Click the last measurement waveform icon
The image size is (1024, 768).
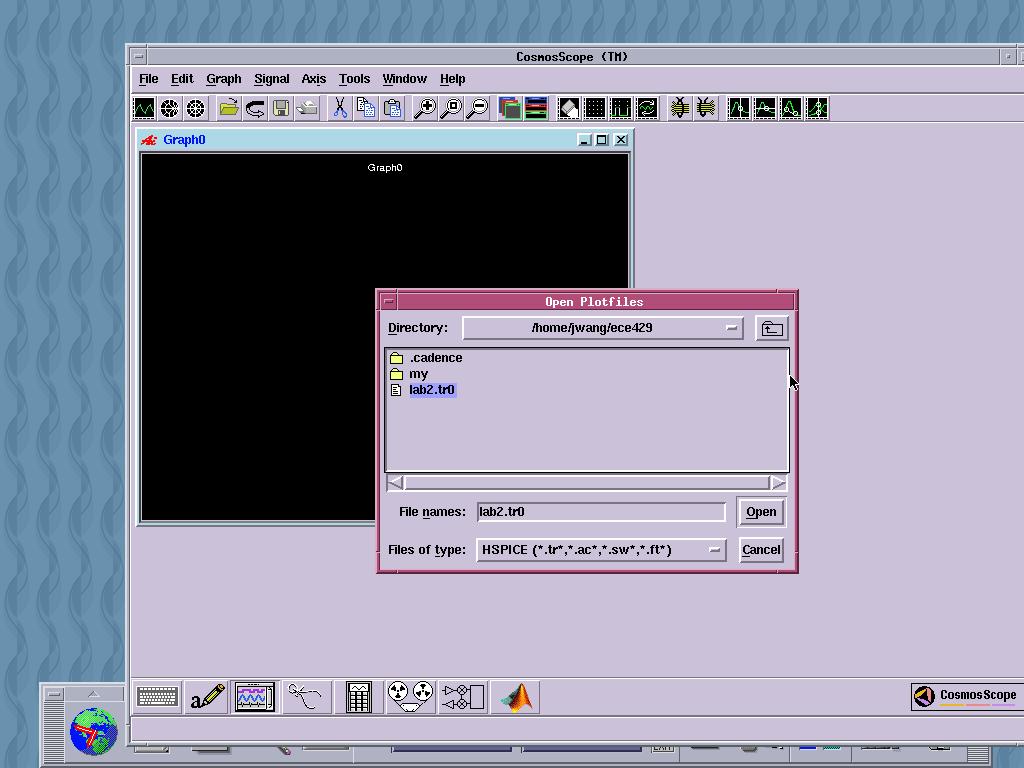click(817, 108)
